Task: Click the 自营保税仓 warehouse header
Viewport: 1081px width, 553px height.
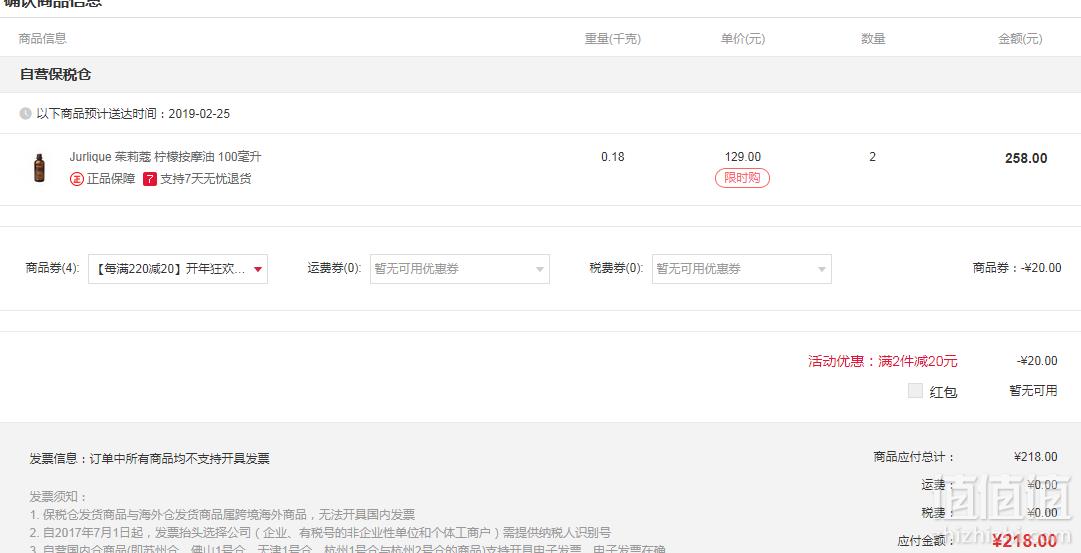Action: [x=55, y=74]
